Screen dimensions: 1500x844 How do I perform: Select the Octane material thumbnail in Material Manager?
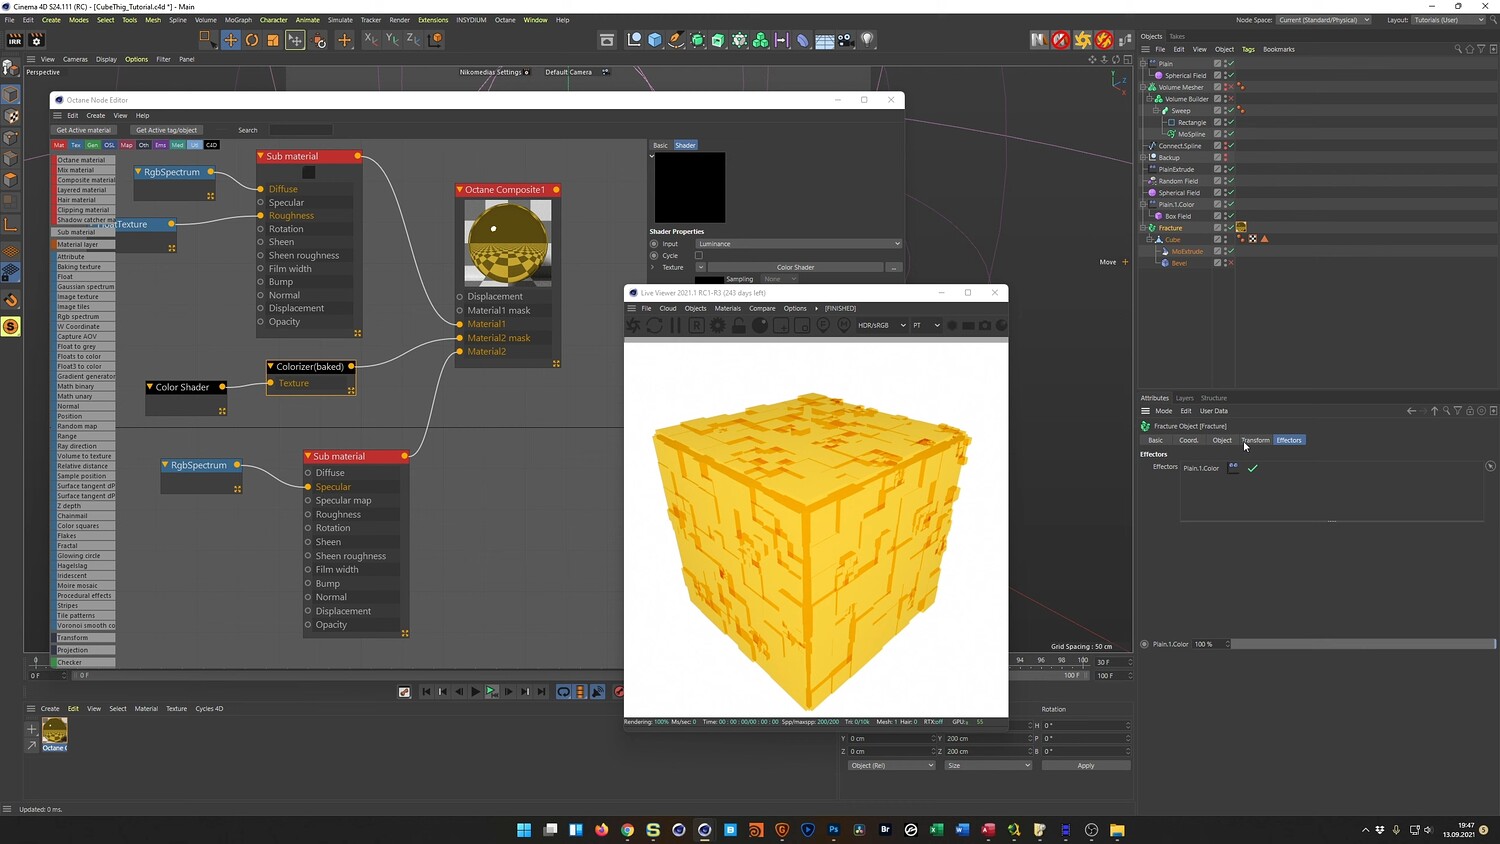[55, 730]
